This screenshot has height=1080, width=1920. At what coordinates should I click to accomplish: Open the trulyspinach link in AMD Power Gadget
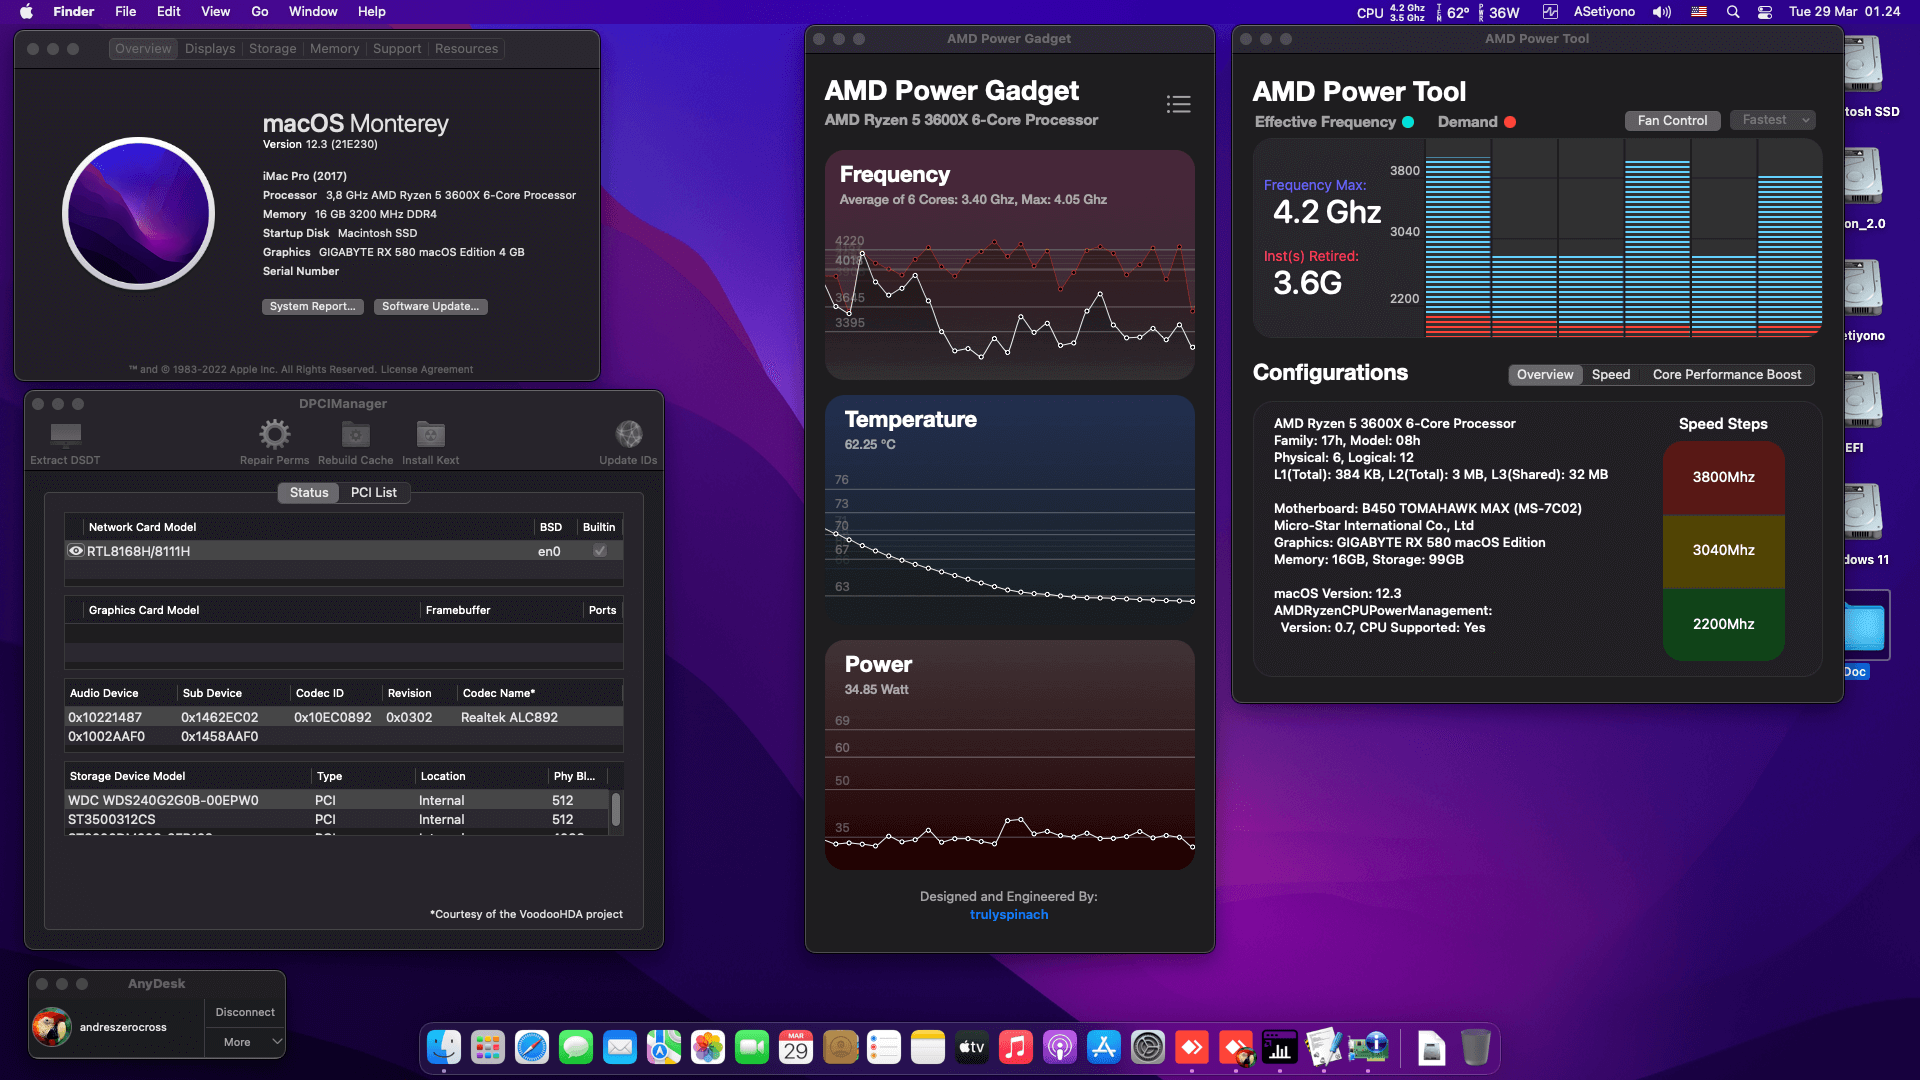(1008, 914)
